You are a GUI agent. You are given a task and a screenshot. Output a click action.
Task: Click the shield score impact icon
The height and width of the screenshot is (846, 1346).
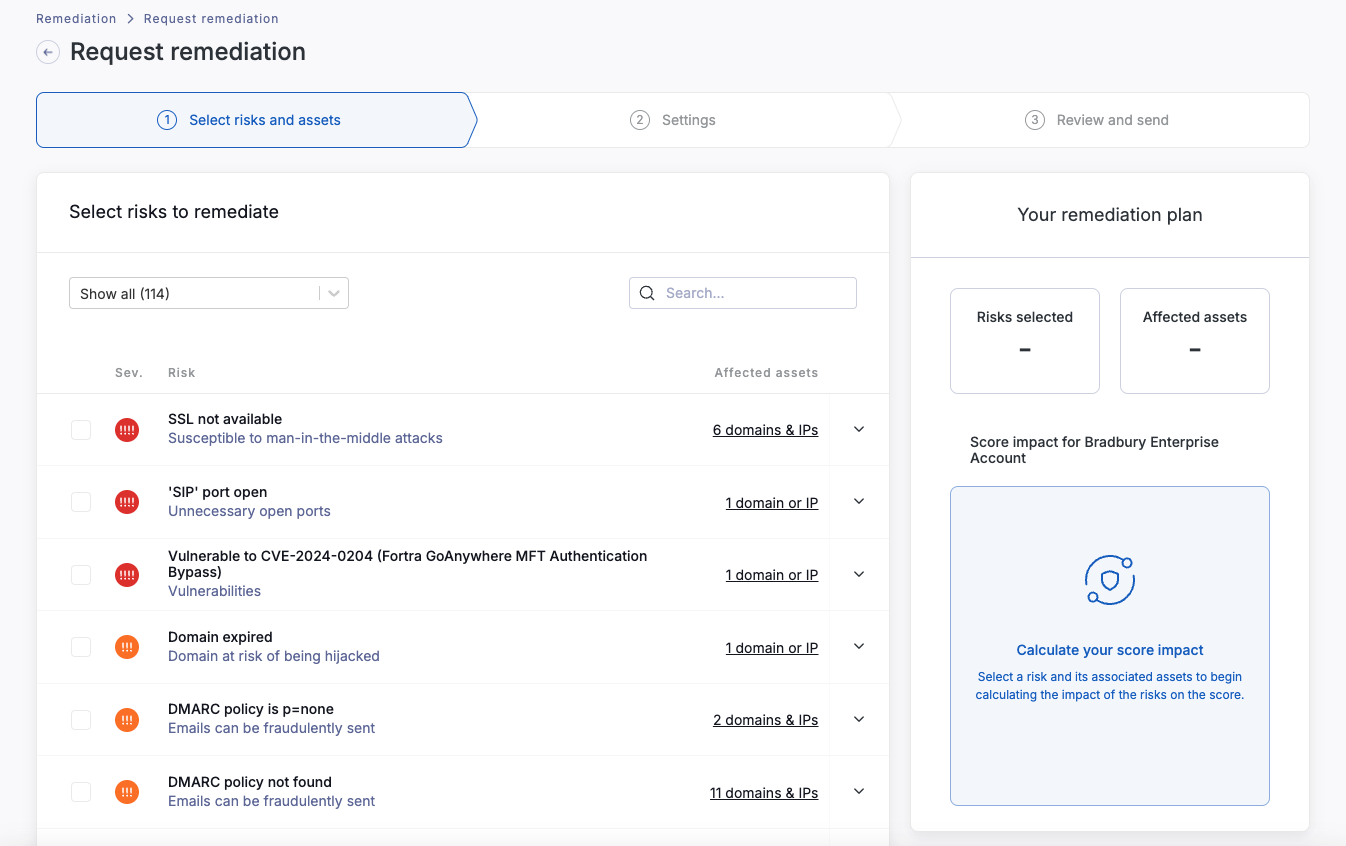(1110, 581)
